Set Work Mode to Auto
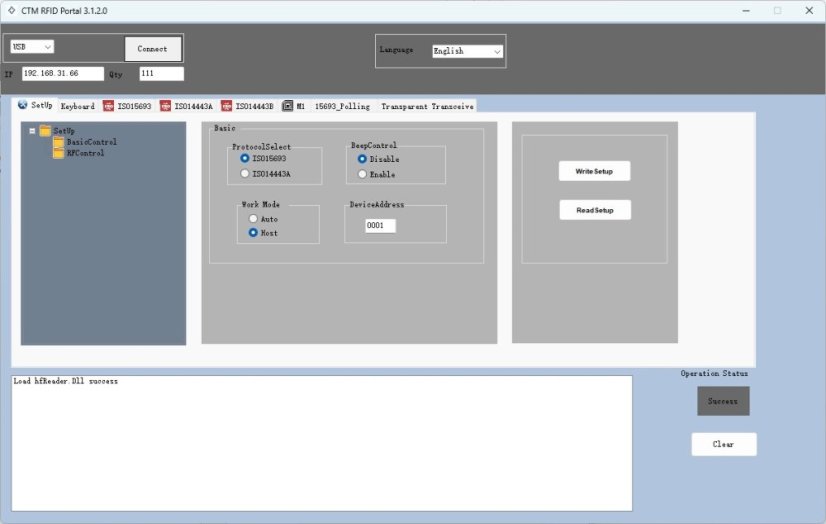This screenshot has height=524, width=826. (254, 218)
